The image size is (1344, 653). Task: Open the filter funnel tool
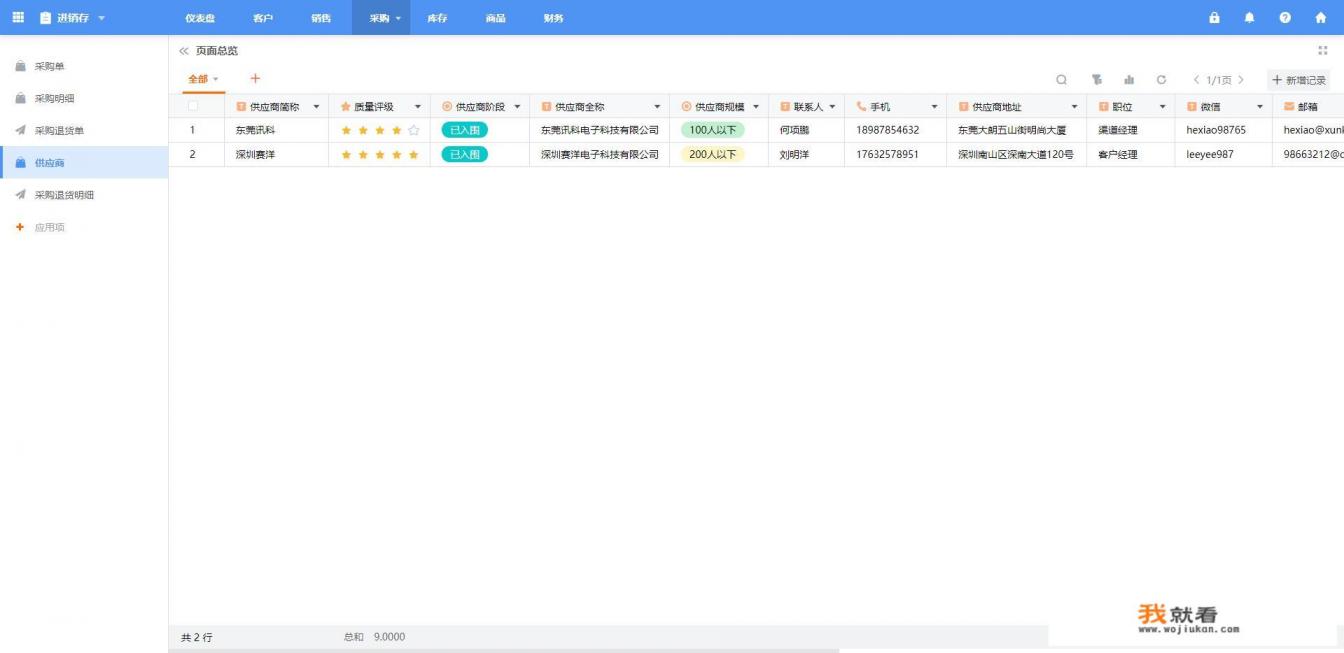point(1097,80)
